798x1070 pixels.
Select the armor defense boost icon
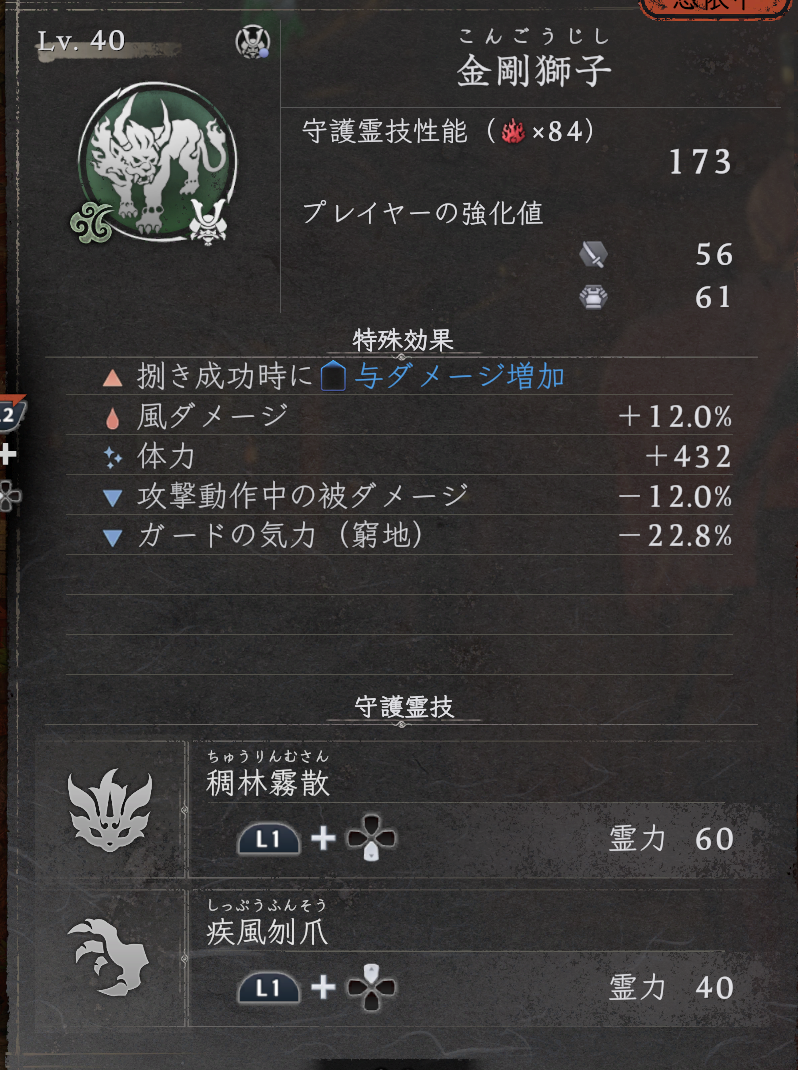(x=593, y=298)
